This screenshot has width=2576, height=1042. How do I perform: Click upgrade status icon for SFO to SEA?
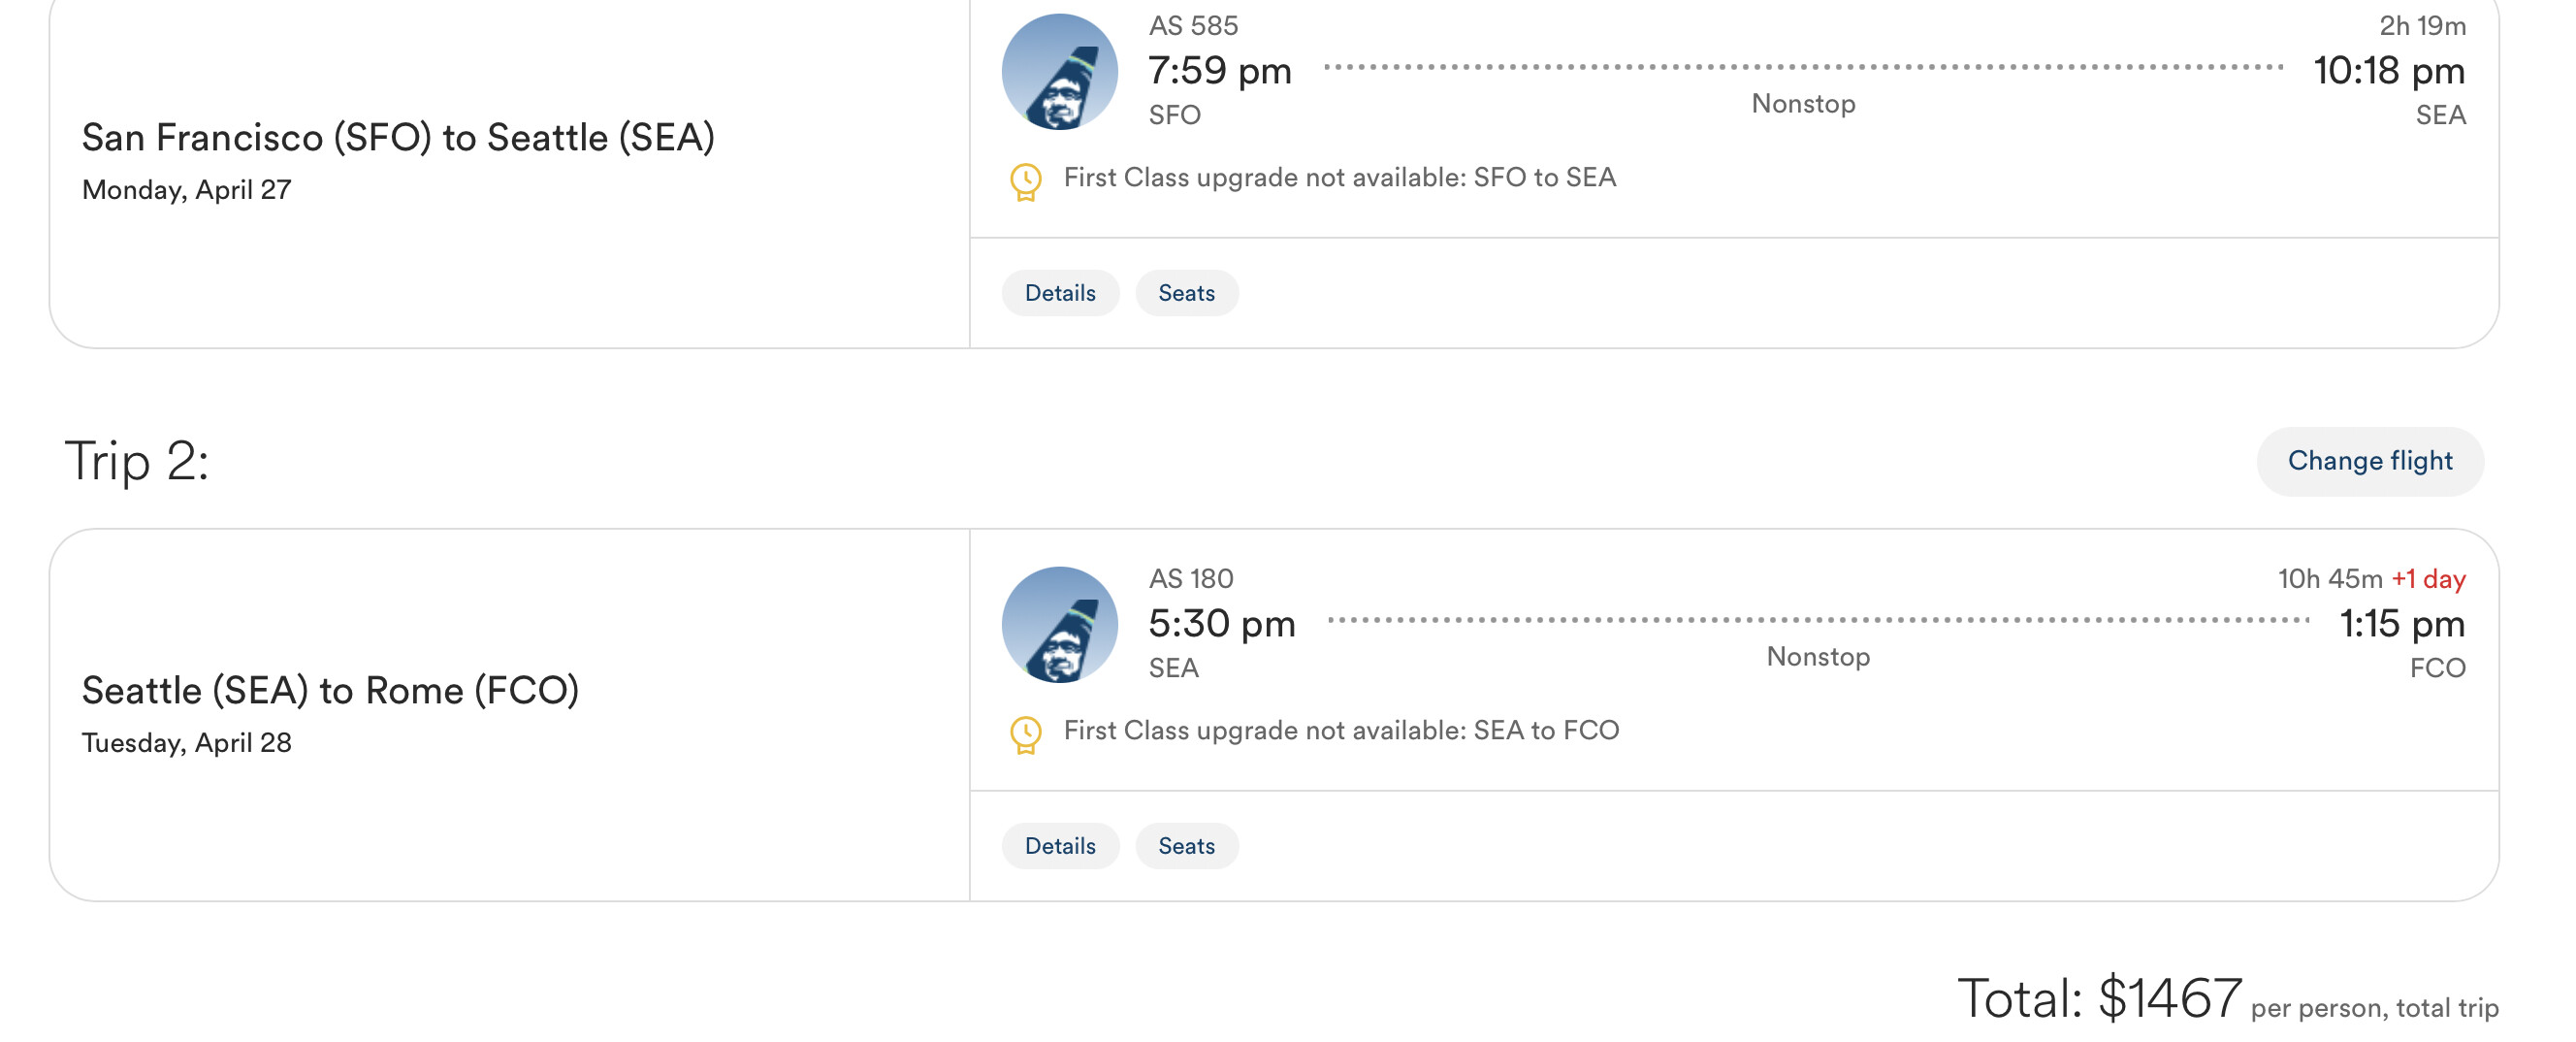[1025, 182]
